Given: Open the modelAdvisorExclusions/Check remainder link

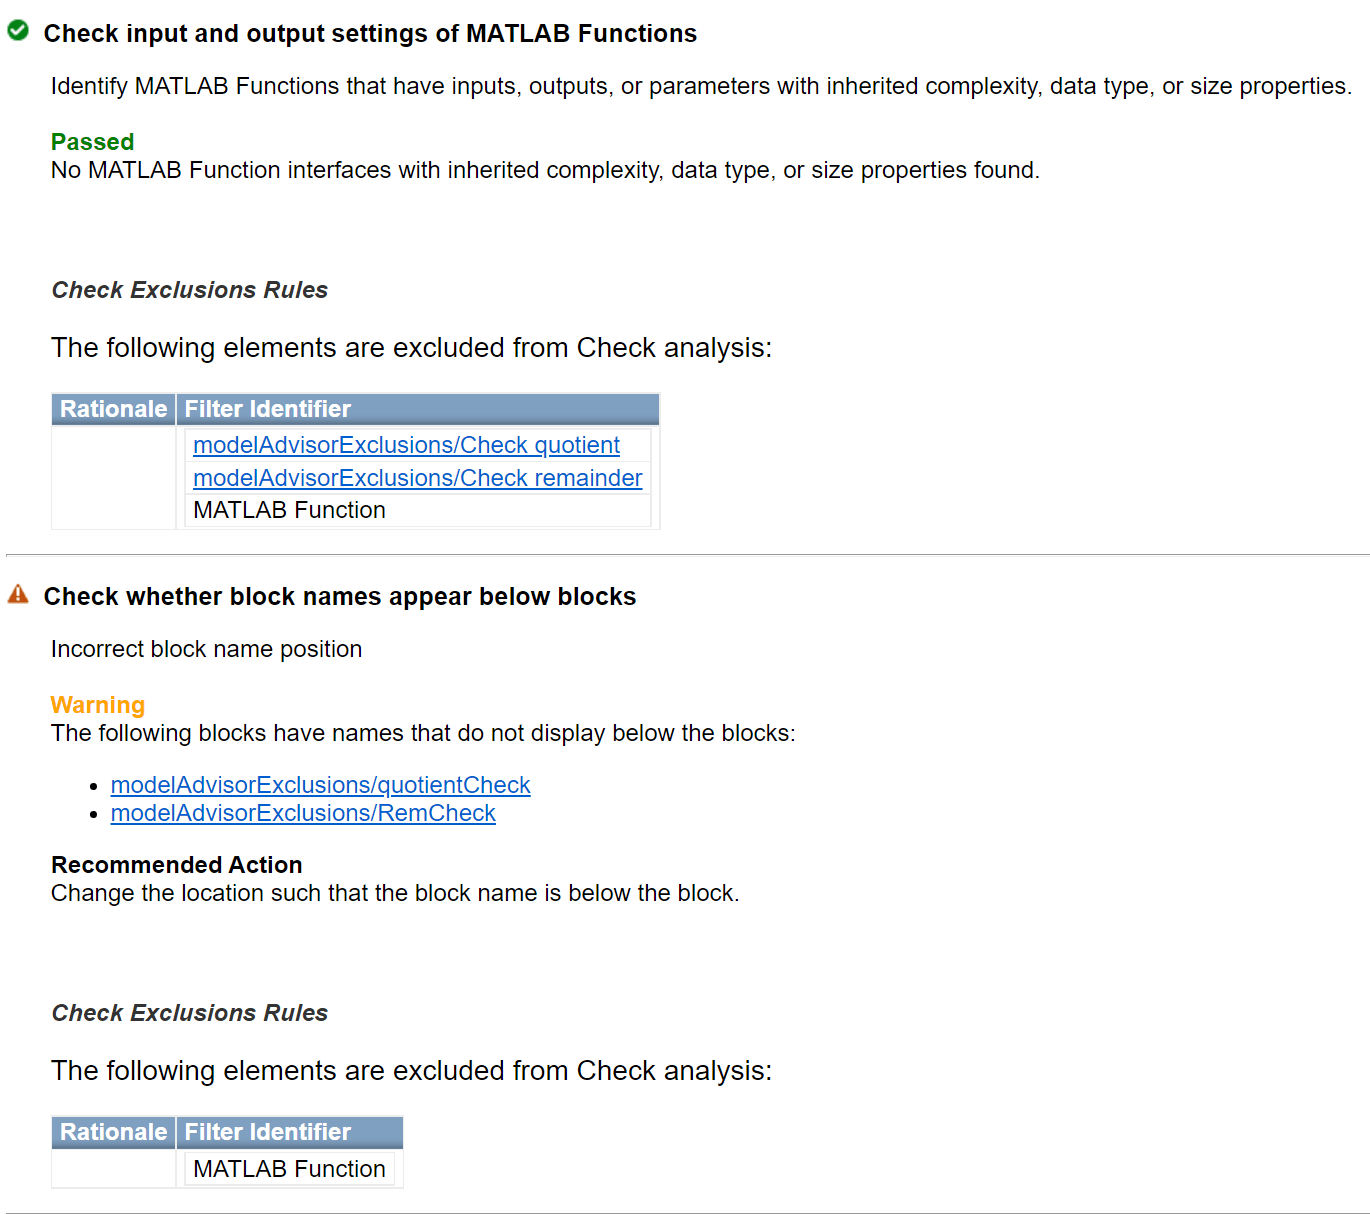Looking at the screenshot, I should tap(417, 478).
